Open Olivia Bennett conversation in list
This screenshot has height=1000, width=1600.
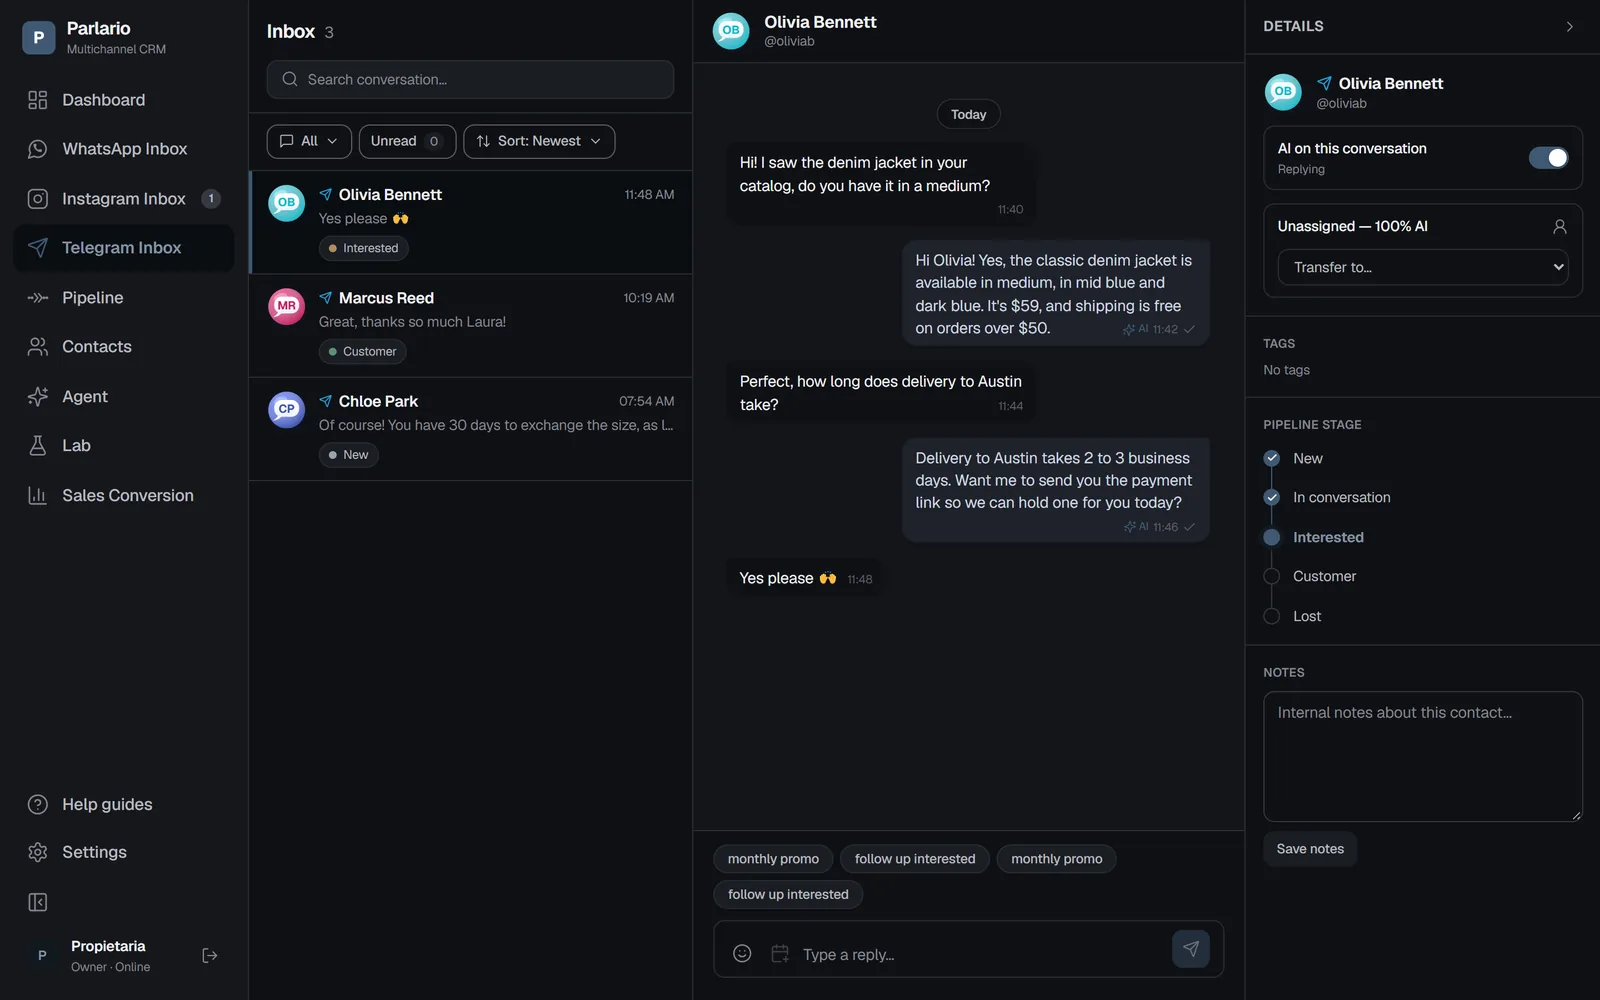[471, 222]
